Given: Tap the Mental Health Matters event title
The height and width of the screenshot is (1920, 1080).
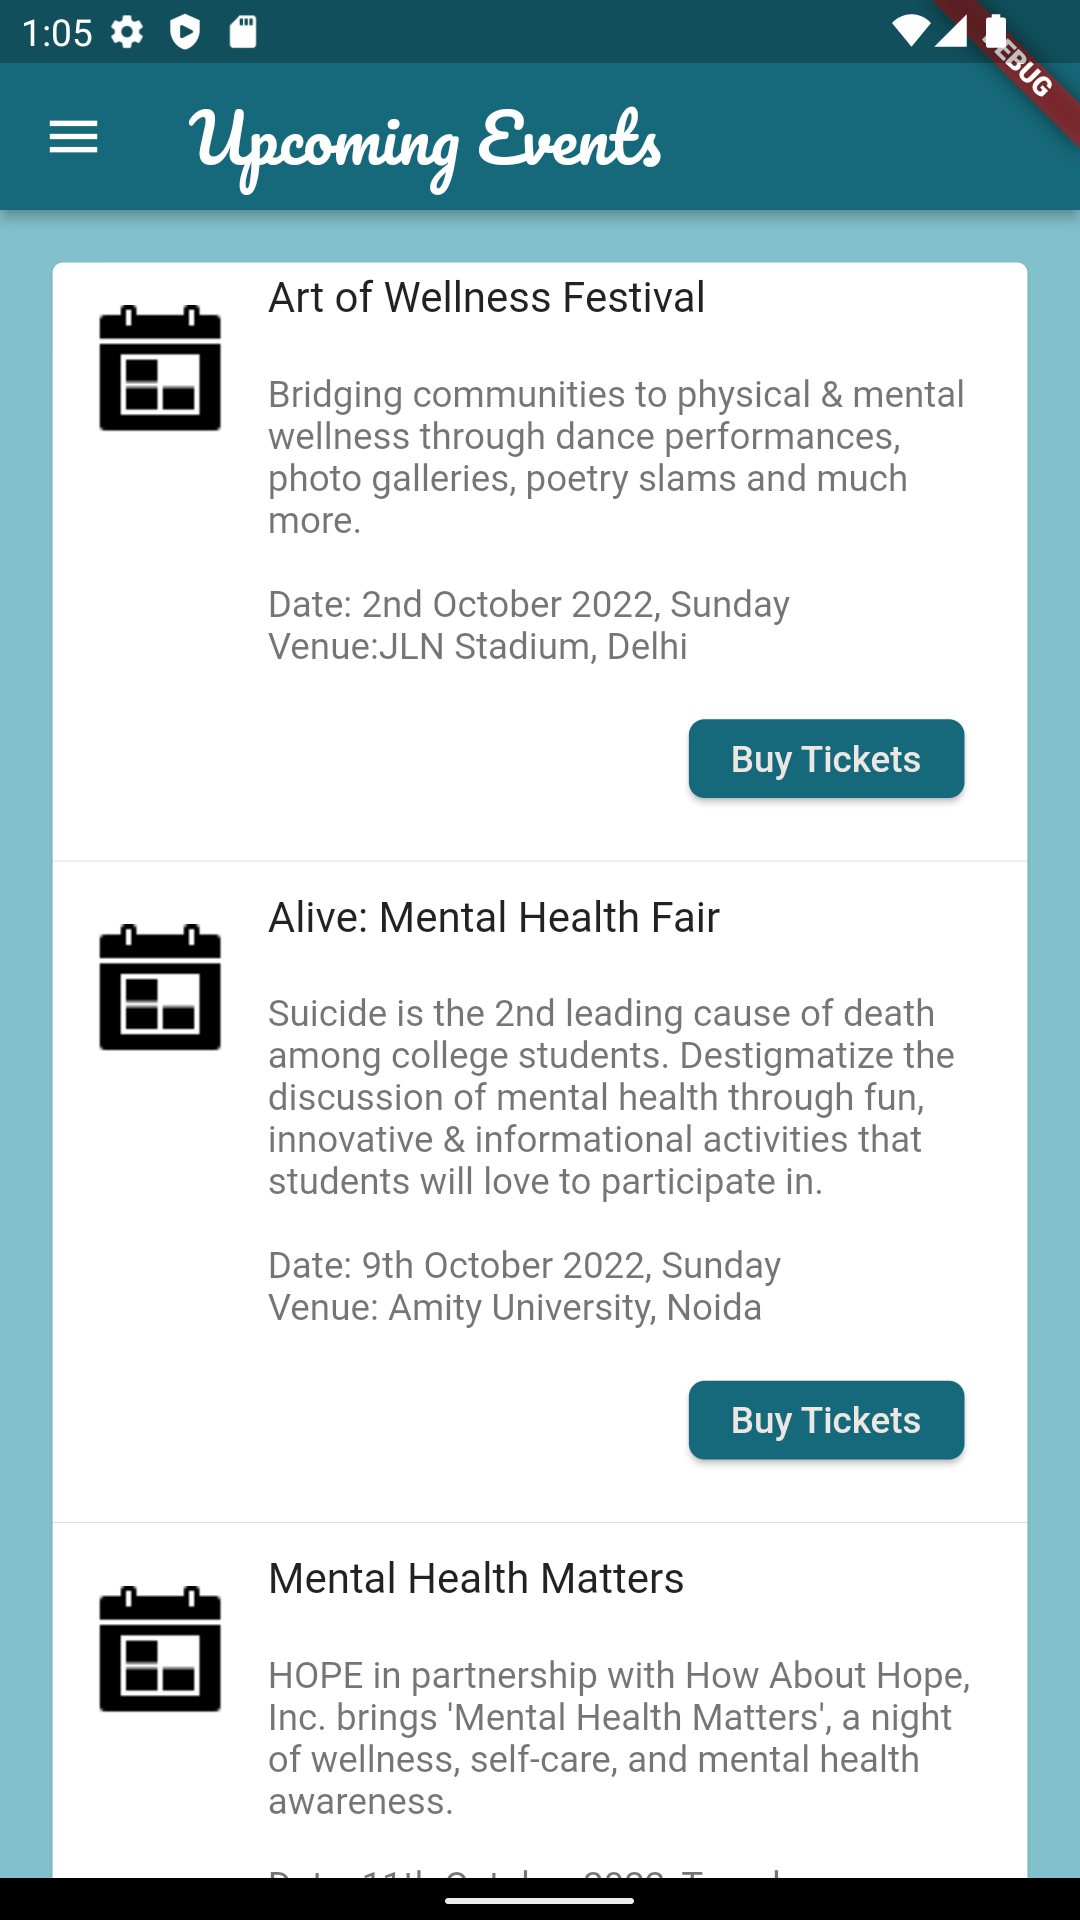Looking at the screenshot, I should (x=476, y=1578).
